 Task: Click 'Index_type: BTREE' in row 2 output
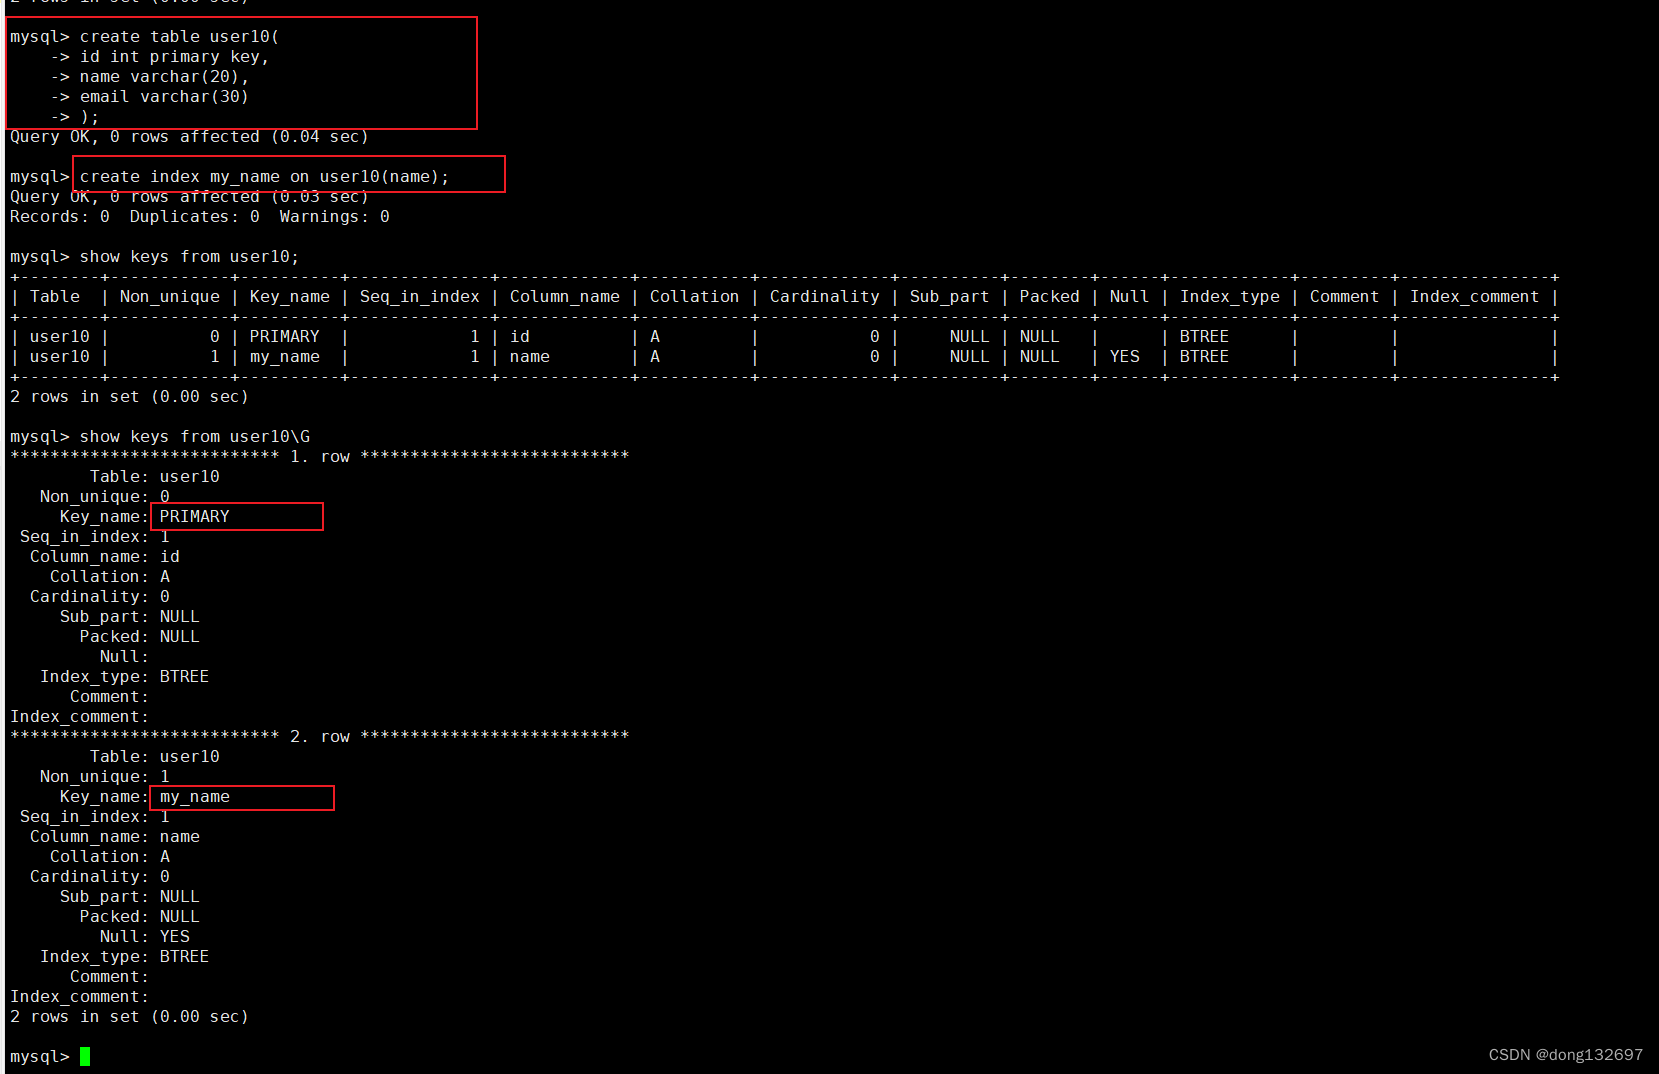(125, 957)
